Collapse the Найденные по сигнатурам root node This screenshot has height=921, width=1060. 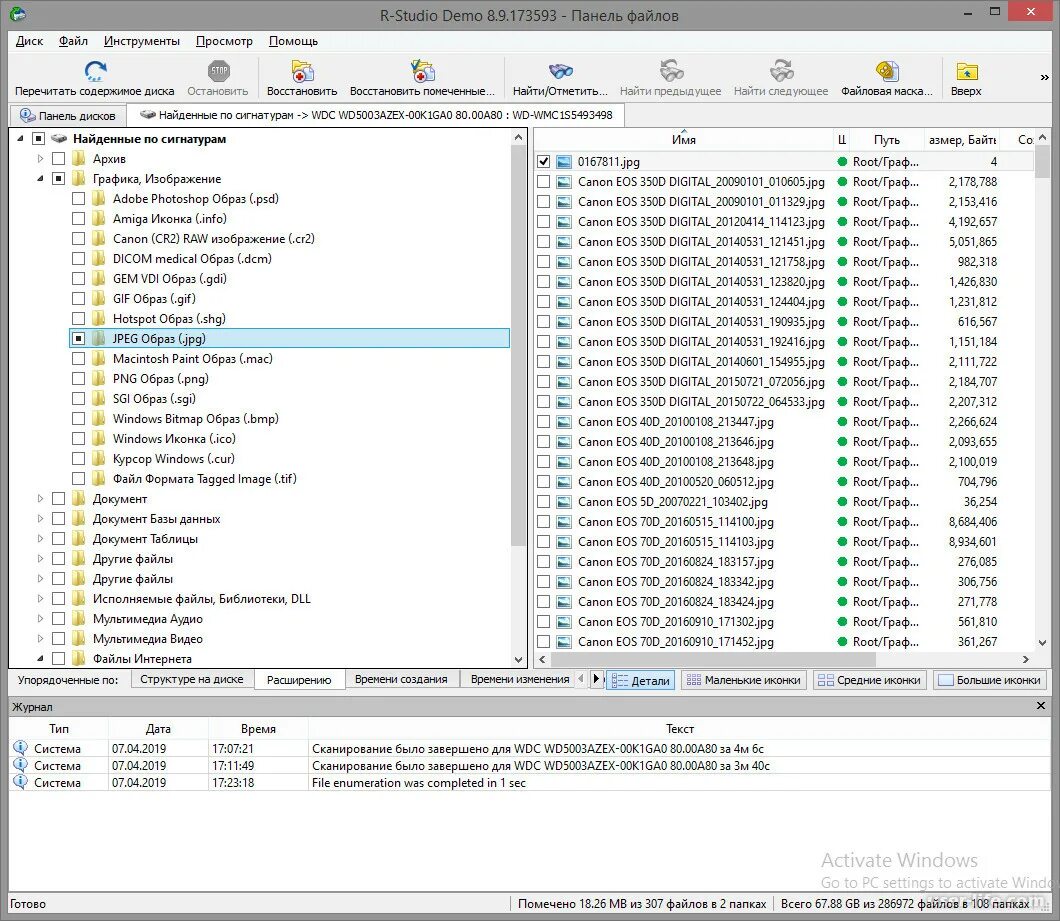20,139
